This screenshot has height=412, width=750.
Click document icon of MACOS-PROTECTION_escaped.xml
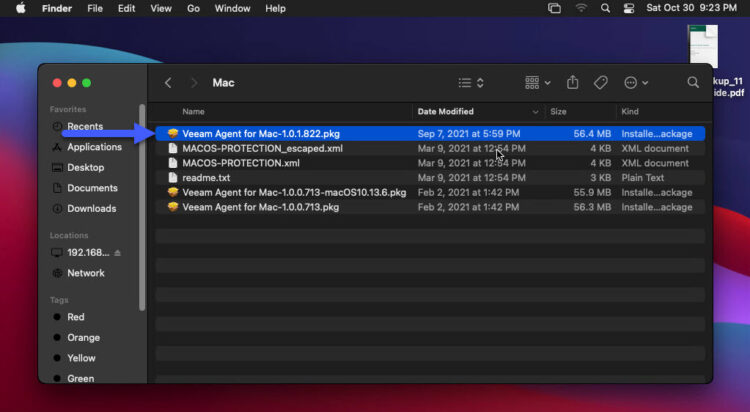point(173,148)
